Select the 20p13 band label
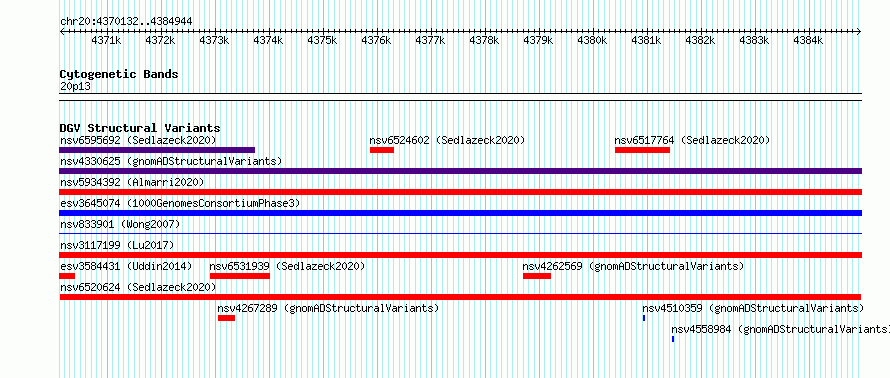Viewport: 890px width, 378px height. click(x=75, y=87)
